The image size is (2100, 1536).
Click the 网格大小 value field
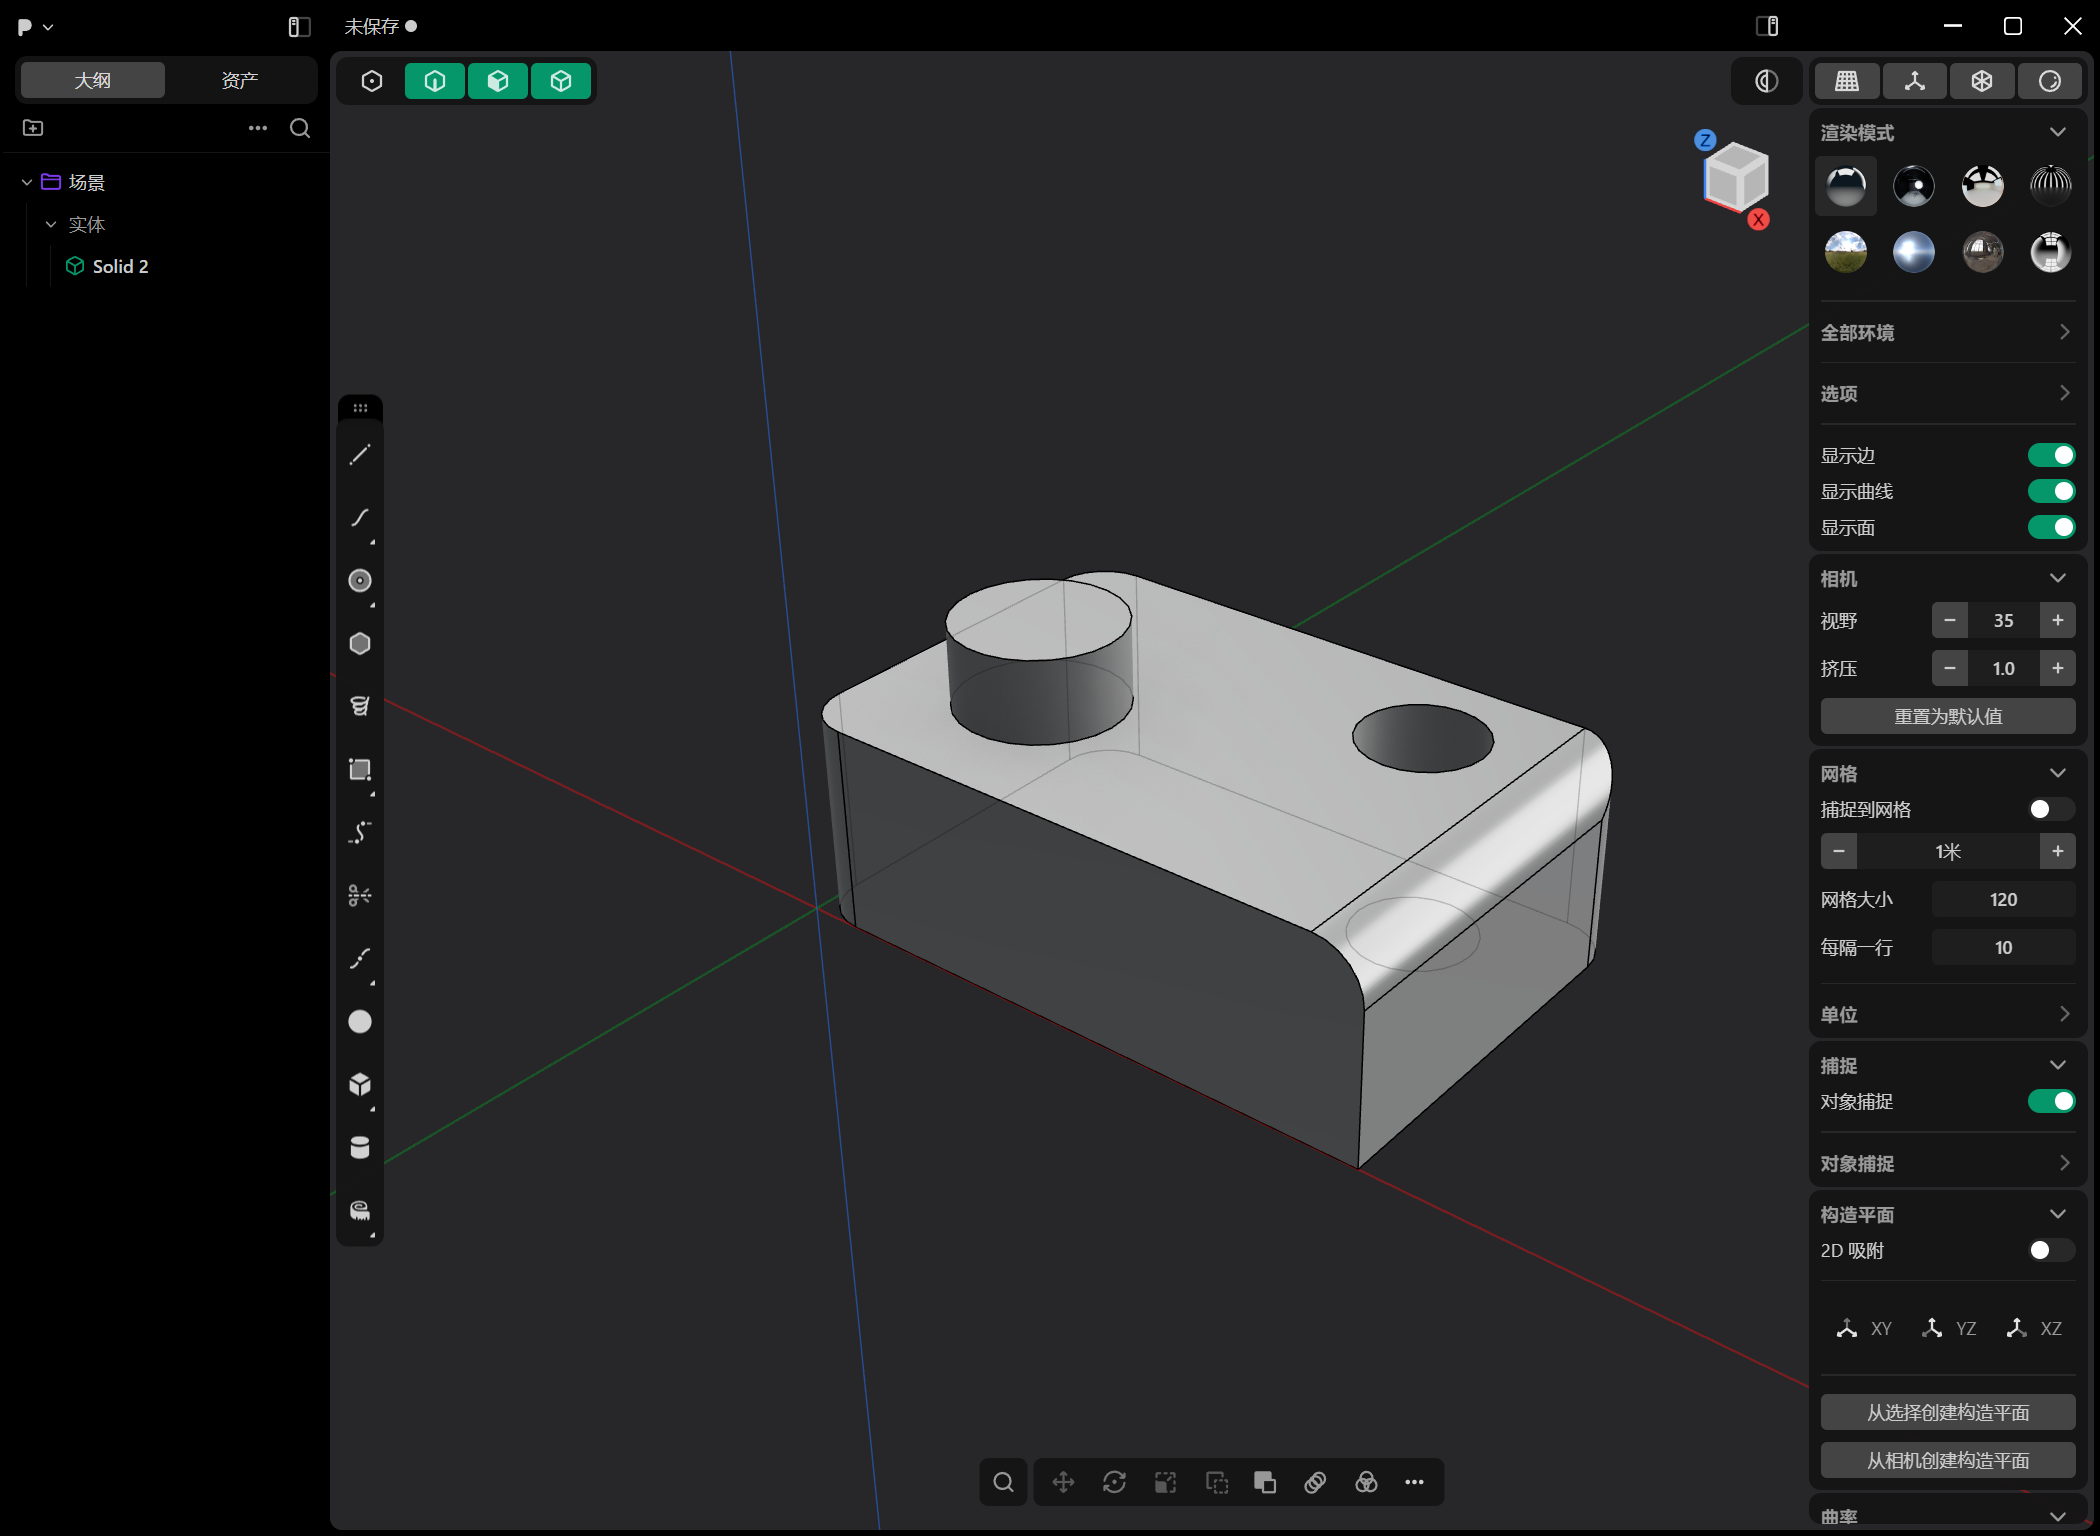[x=2003, y=900]
